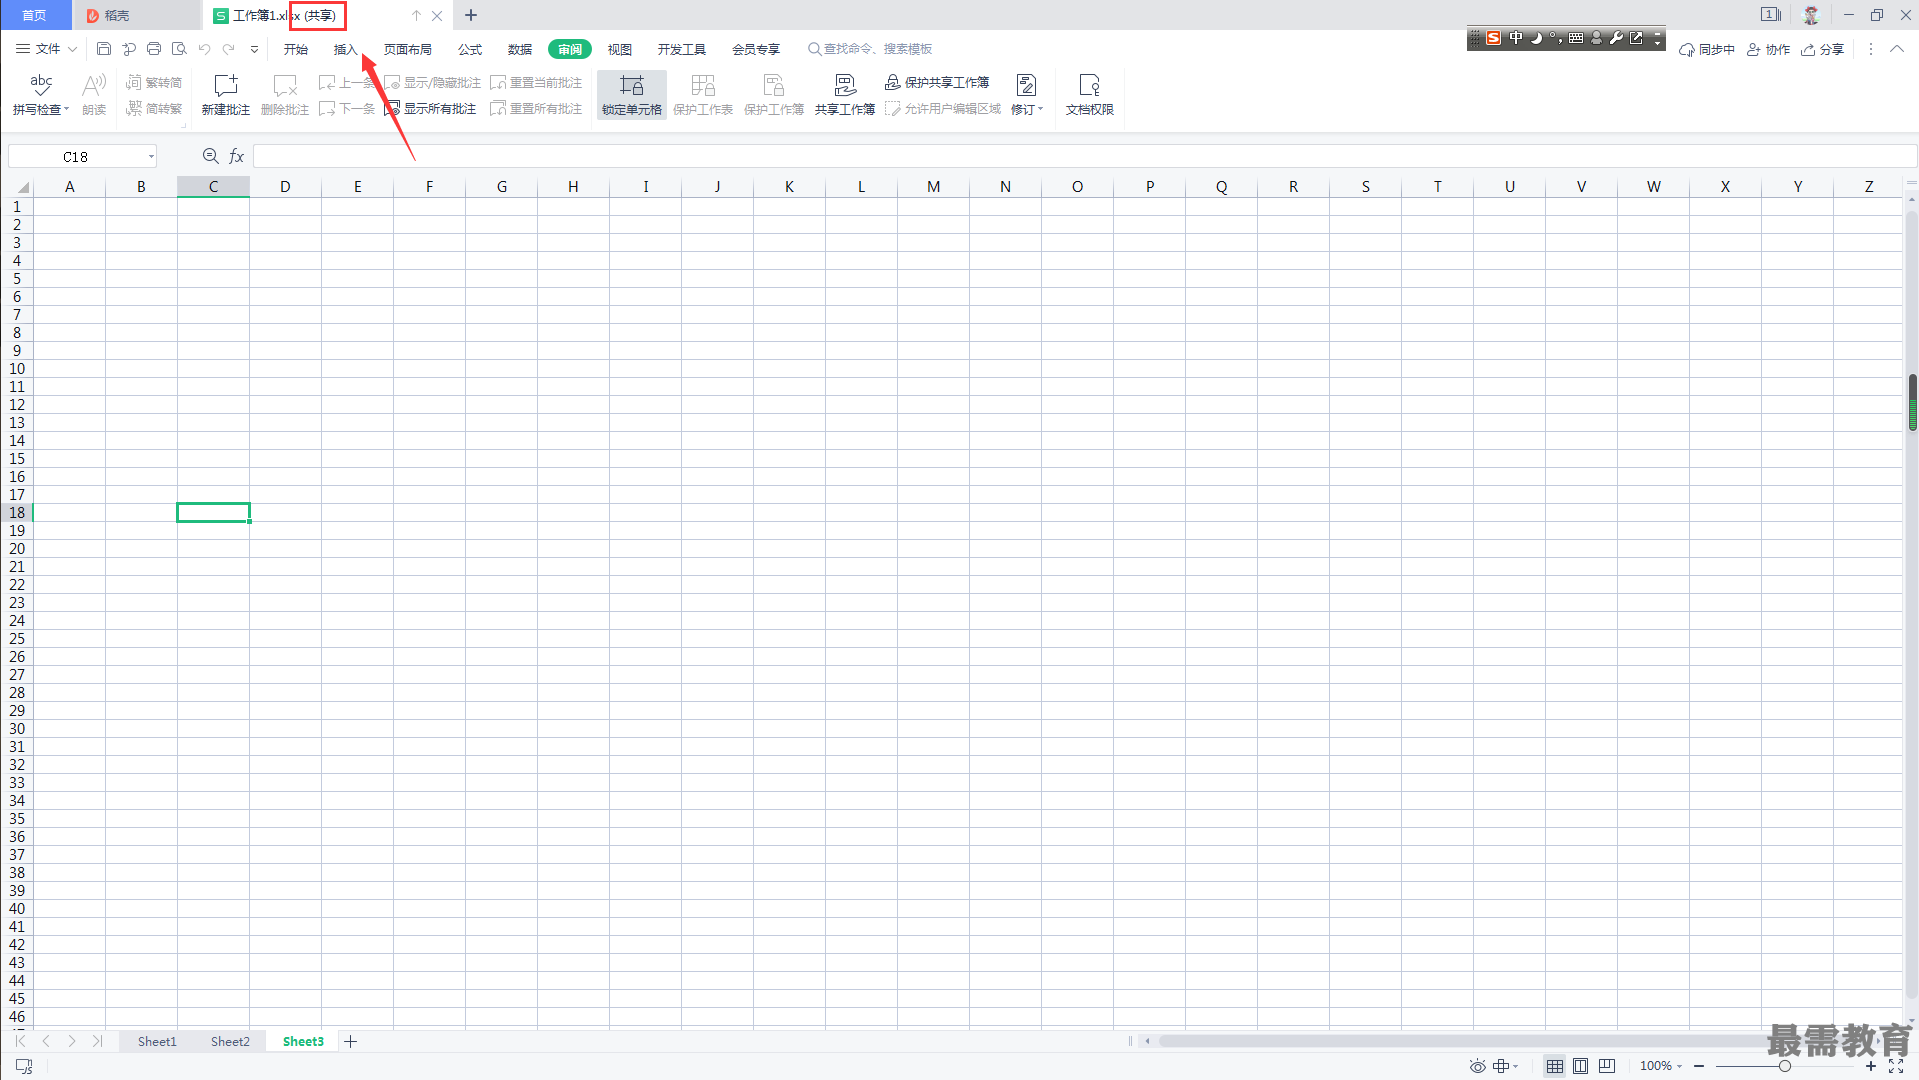The width and height of the screenshot is (1919, 1080).
Task: Switch to the 开始 ribbon tab
Action: tap(296, 49)
